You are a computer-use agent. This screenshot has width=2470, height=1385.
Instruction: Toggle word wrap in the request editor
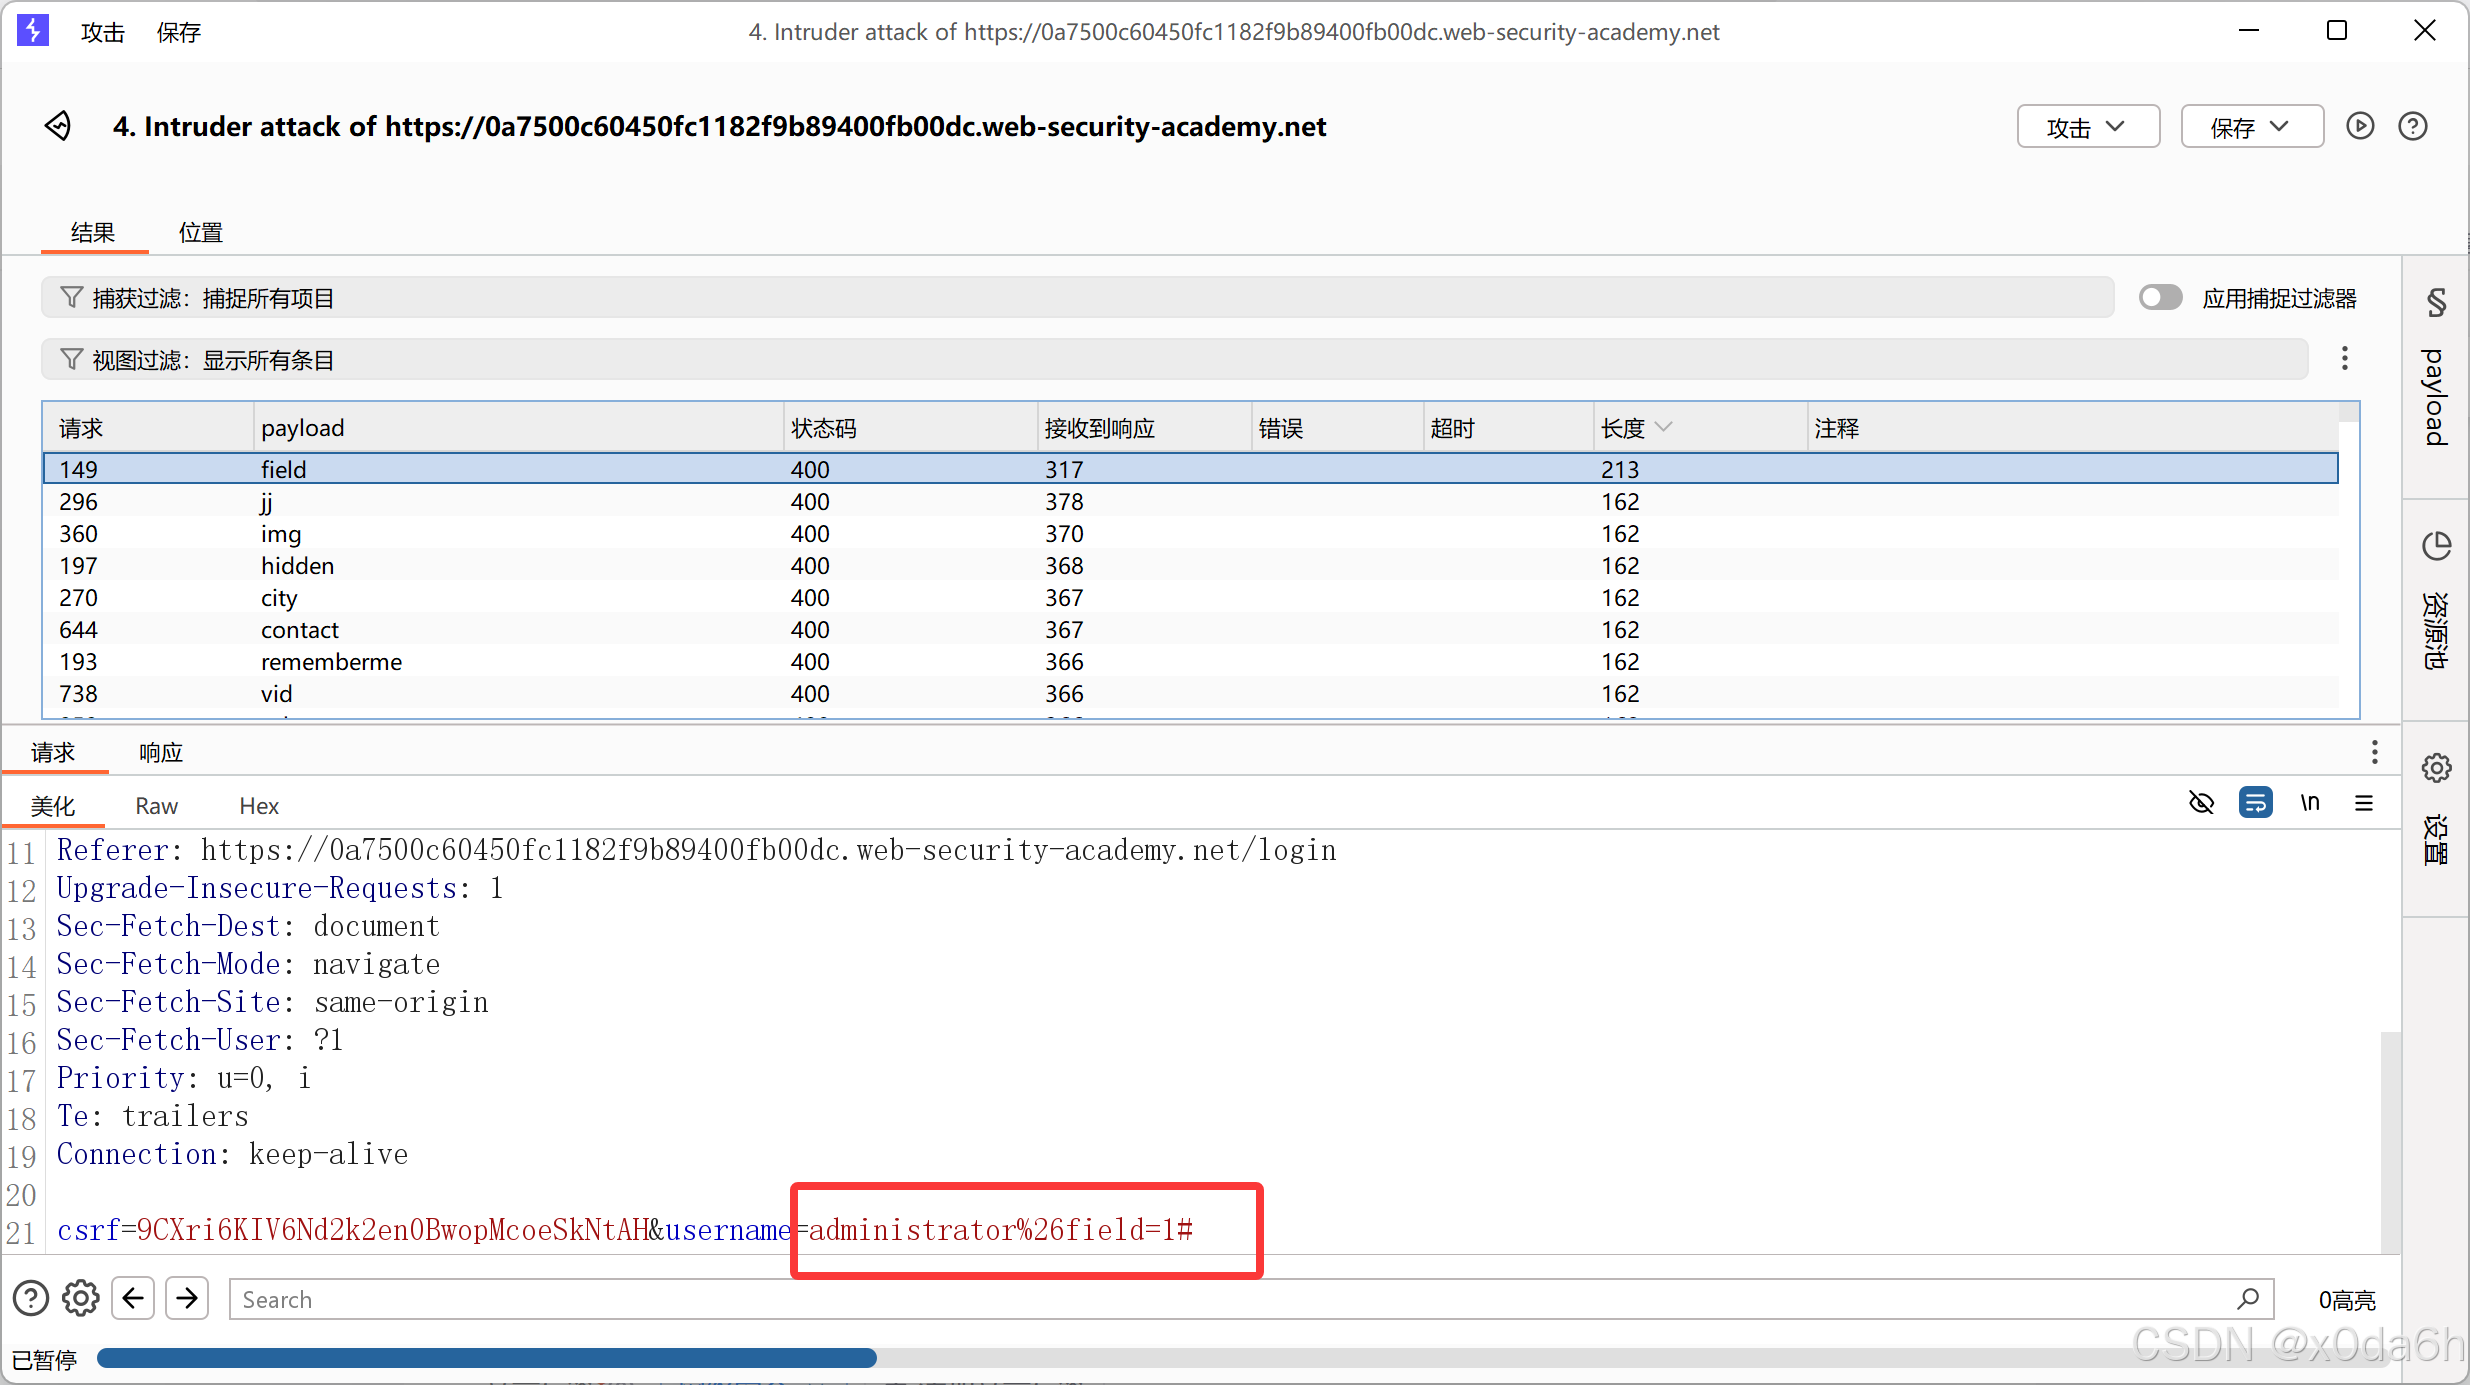(x=2257, y=802)
